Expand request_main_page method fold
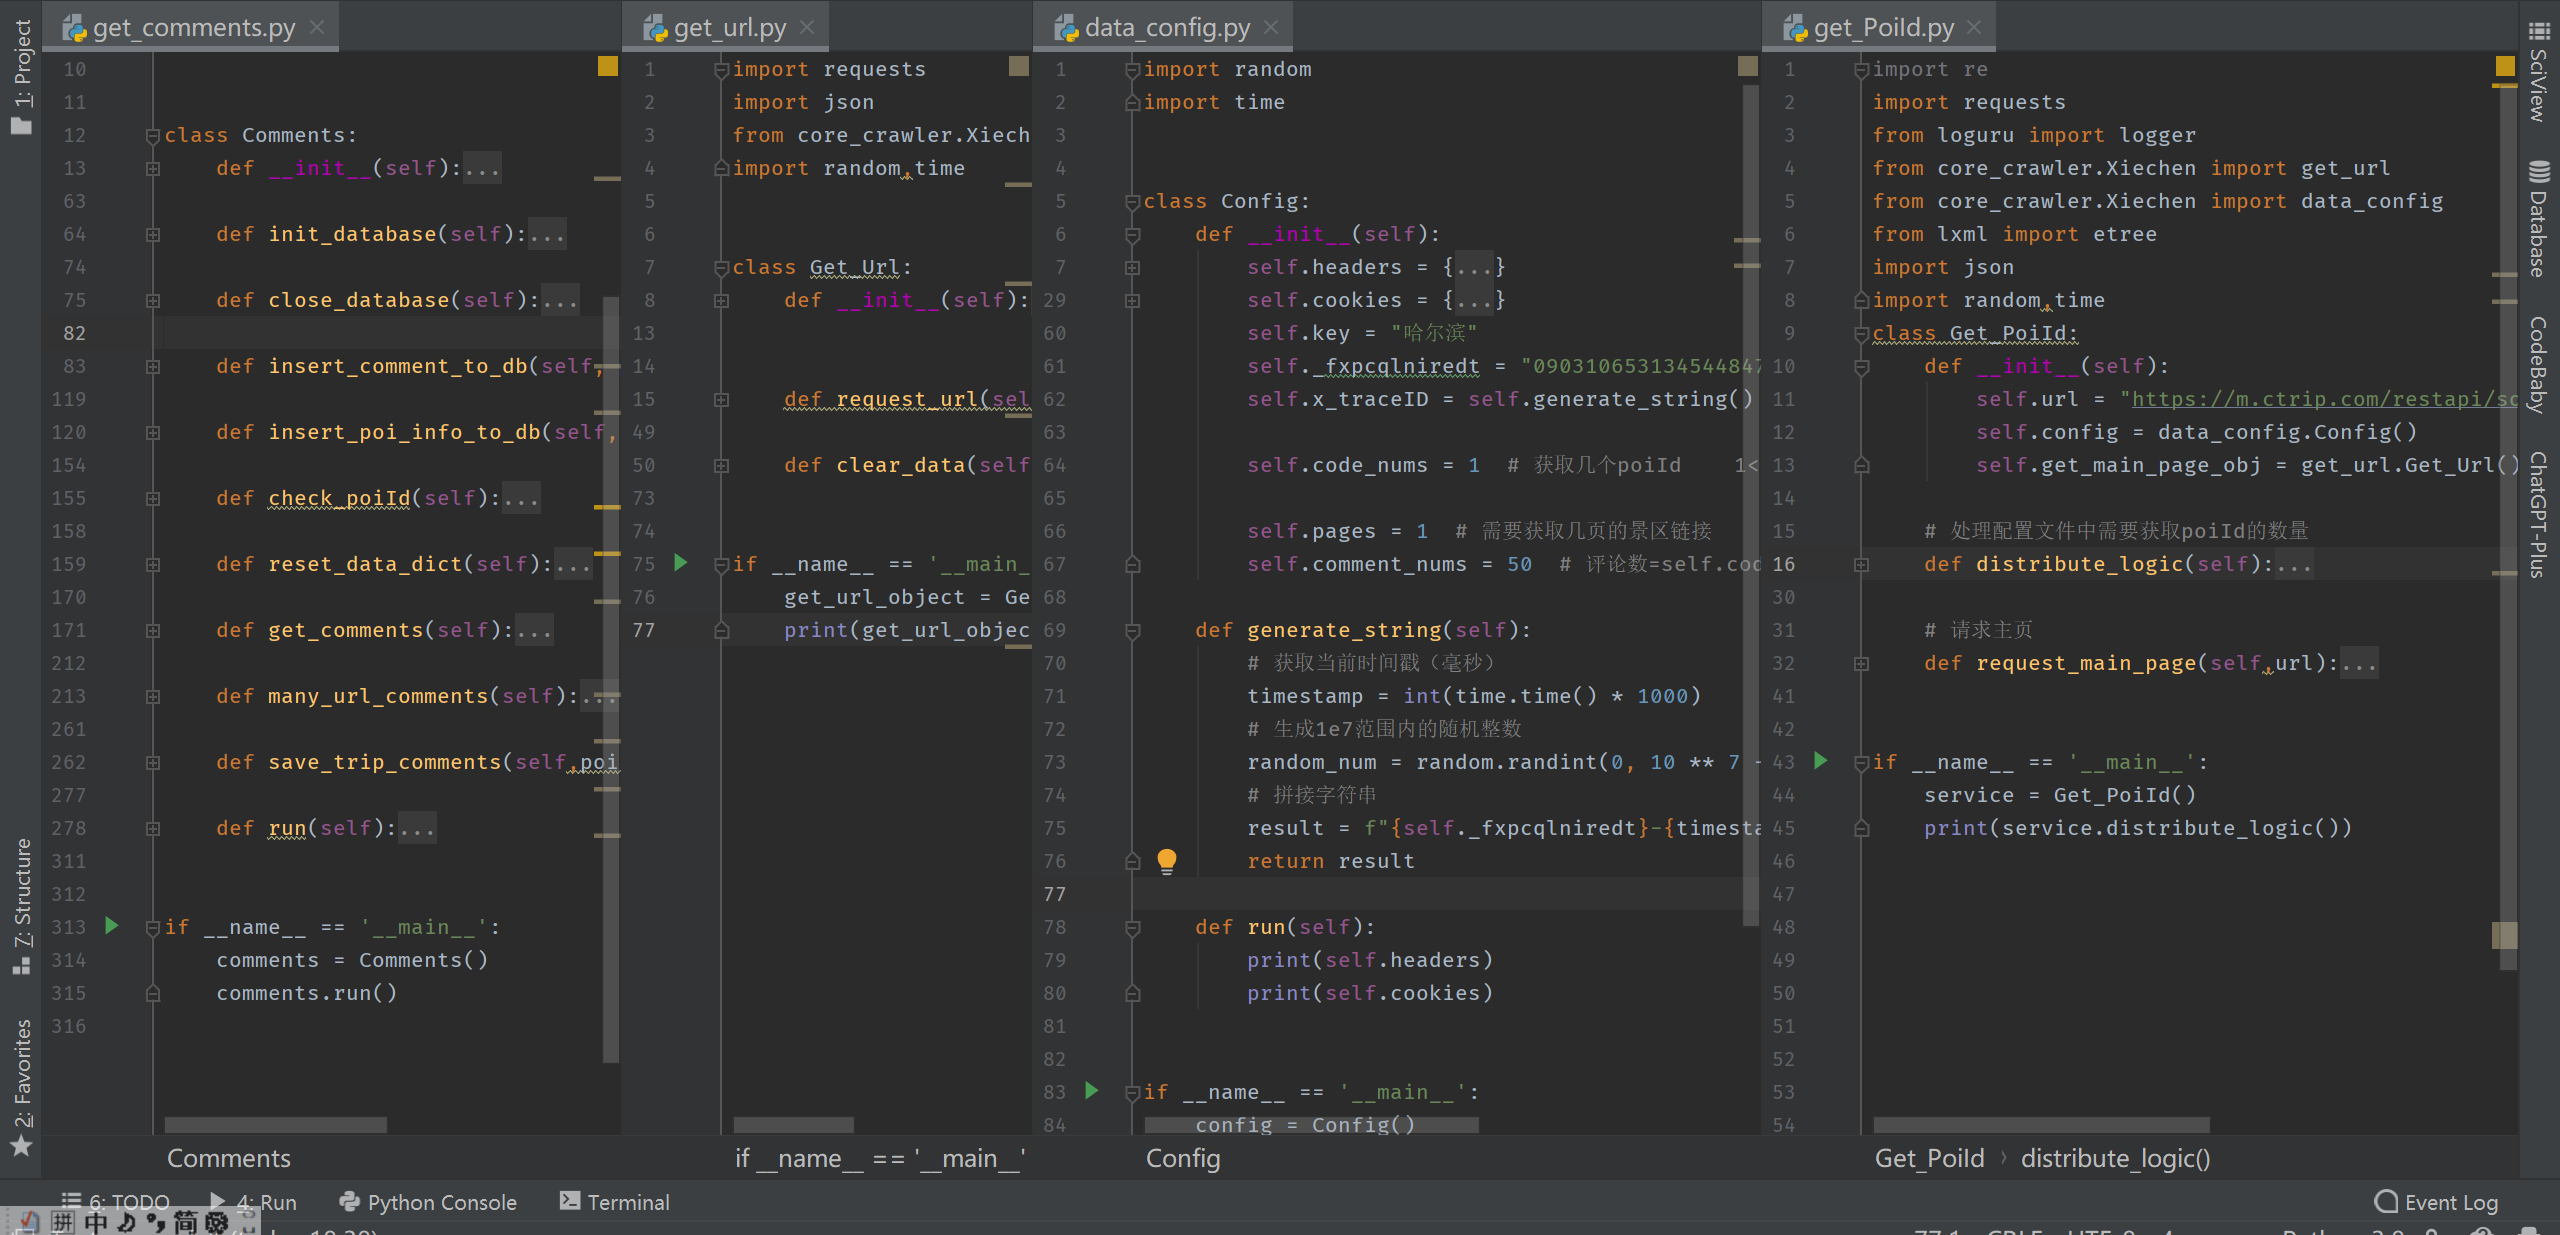2560x1235 pixels. point(1861,663)
